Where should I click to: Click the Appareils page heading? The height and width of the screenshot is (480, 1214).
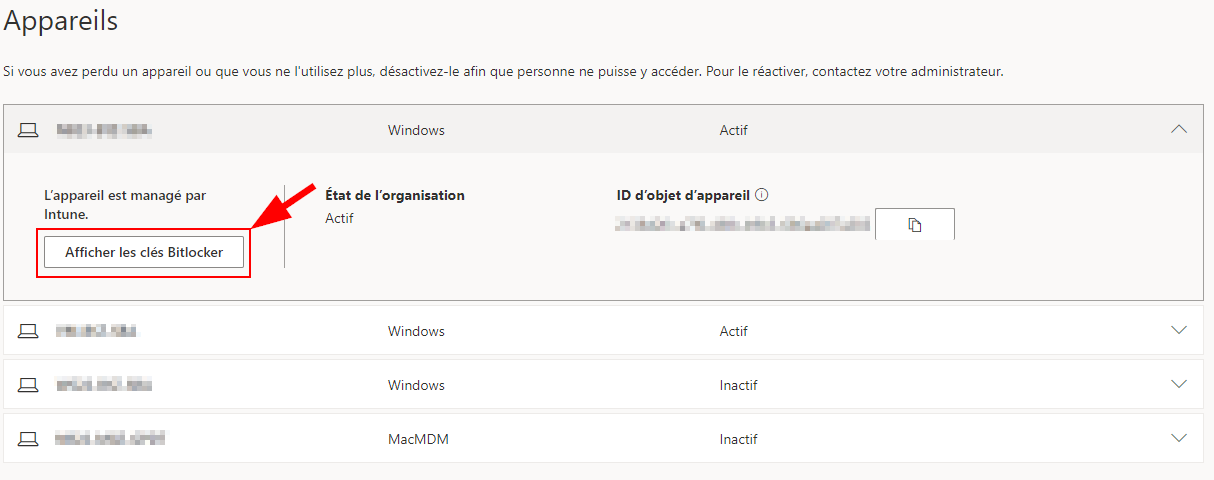tap(61, 21)
